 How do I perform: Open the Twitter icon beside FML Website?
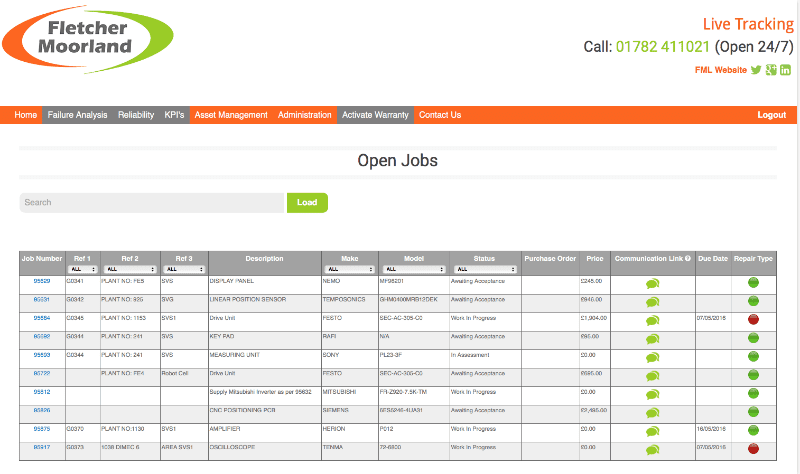pos(756,70)
